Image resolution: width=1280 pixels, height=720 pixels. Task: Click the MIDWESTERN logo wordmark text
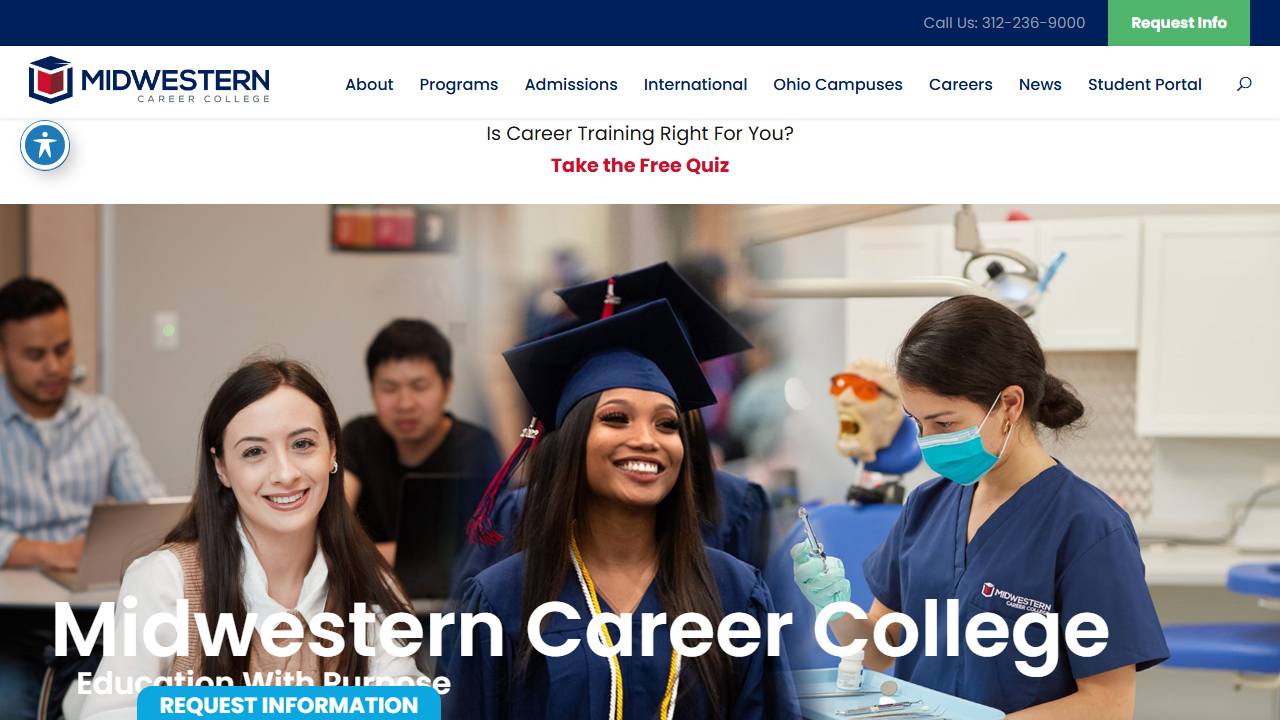coord(176,79)
